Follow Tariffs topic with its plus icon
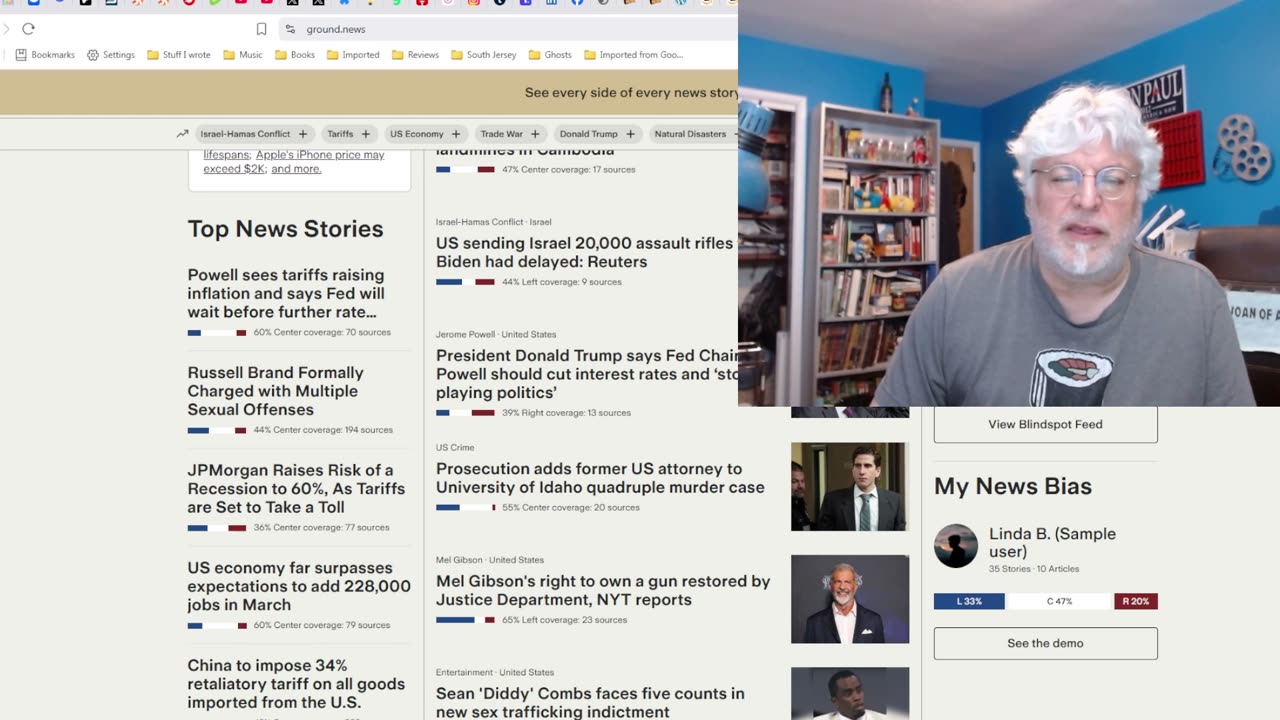Image resolution: width=1280 pixels, height=720 pixels. (365, 134)
